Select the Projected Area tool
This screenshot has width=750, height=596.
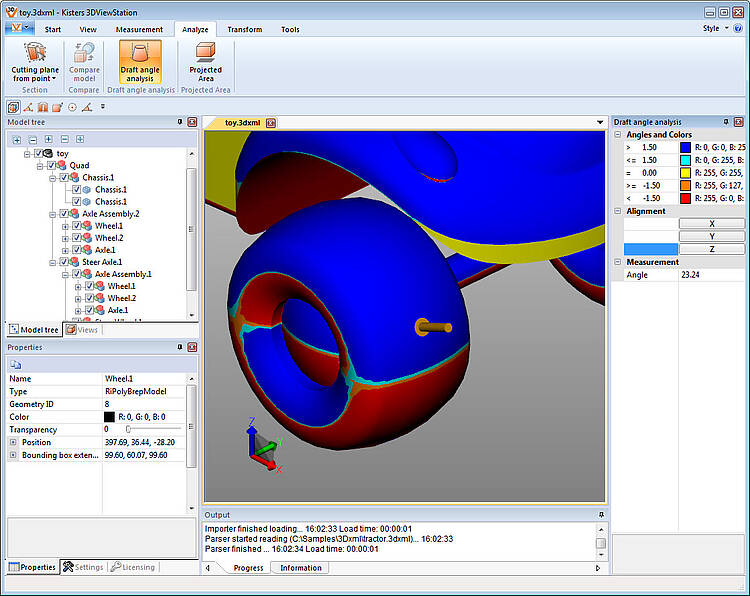pos(205,61)
